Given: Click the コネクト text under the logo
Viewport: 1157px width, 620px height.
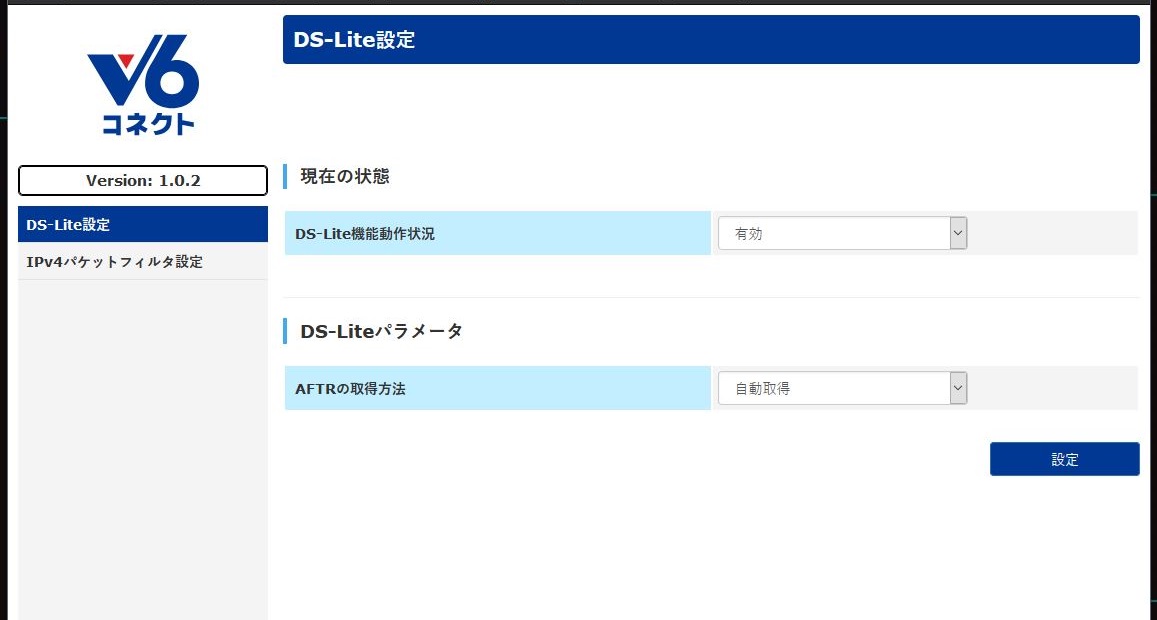Looking at the screenshot, I should point(148,123).
